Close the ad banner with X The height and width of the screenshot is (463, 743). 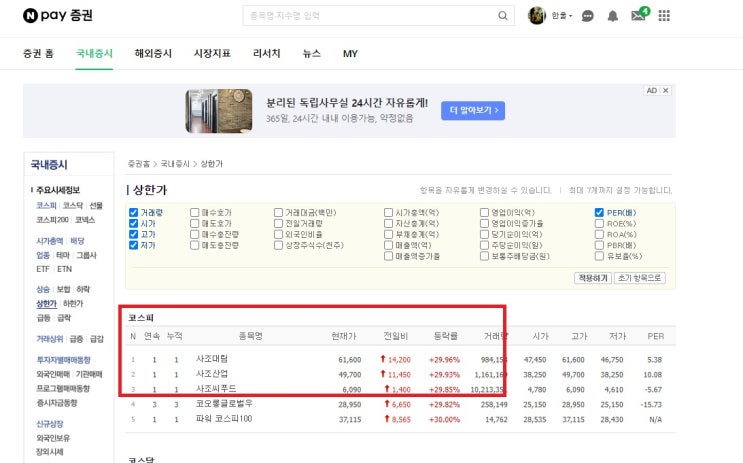[665, 91]
